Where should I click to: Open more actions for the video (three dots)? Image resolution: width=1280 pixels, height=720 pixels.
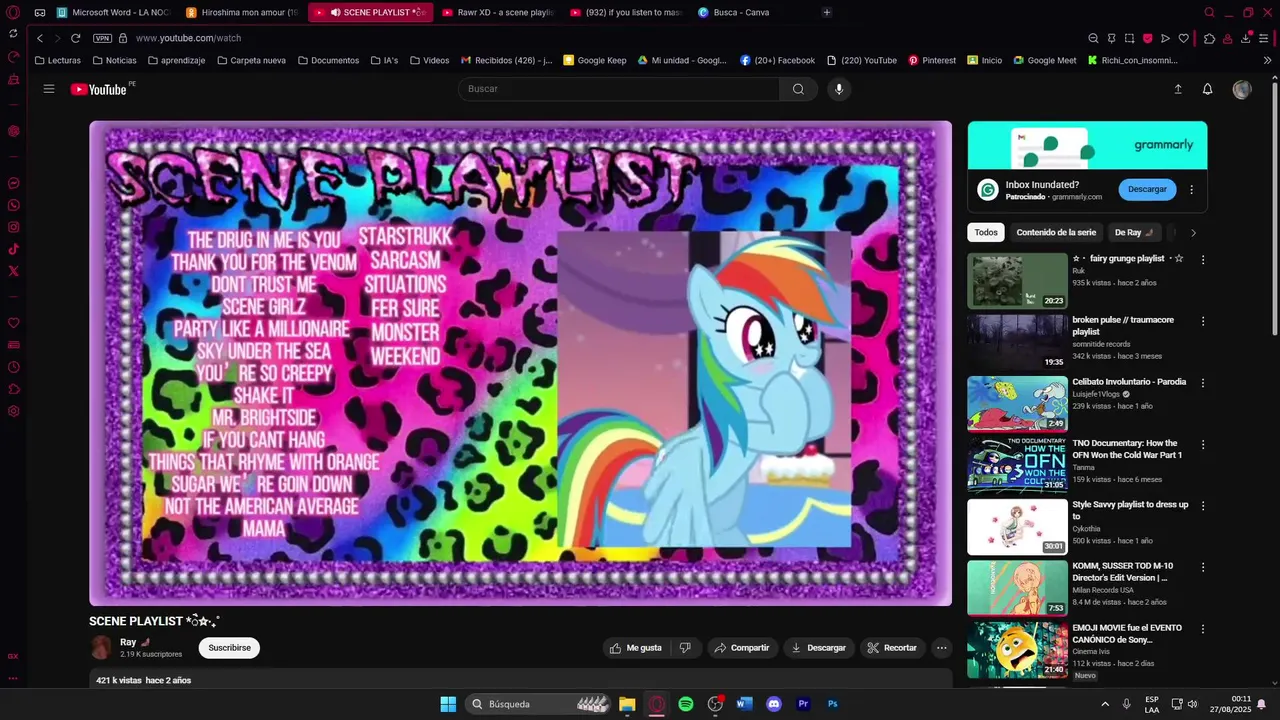941,648
